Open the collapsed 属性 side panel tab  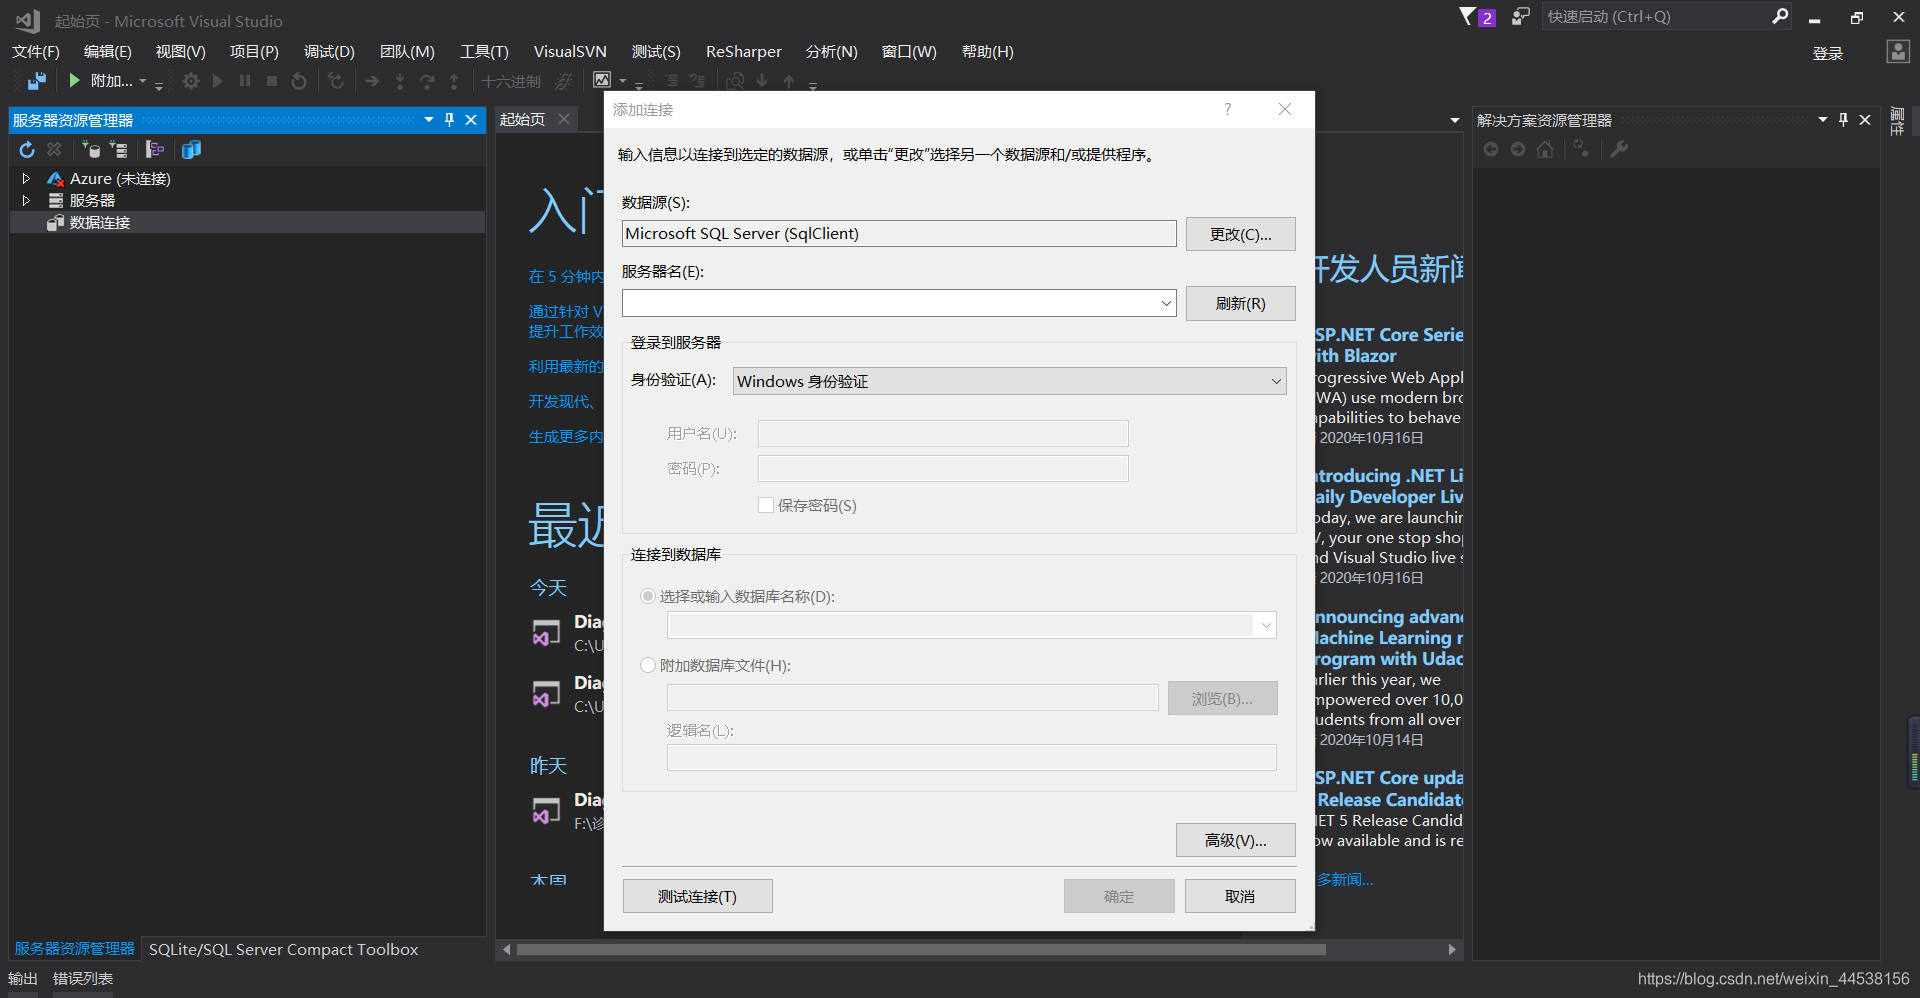[x=1897, y=121]
